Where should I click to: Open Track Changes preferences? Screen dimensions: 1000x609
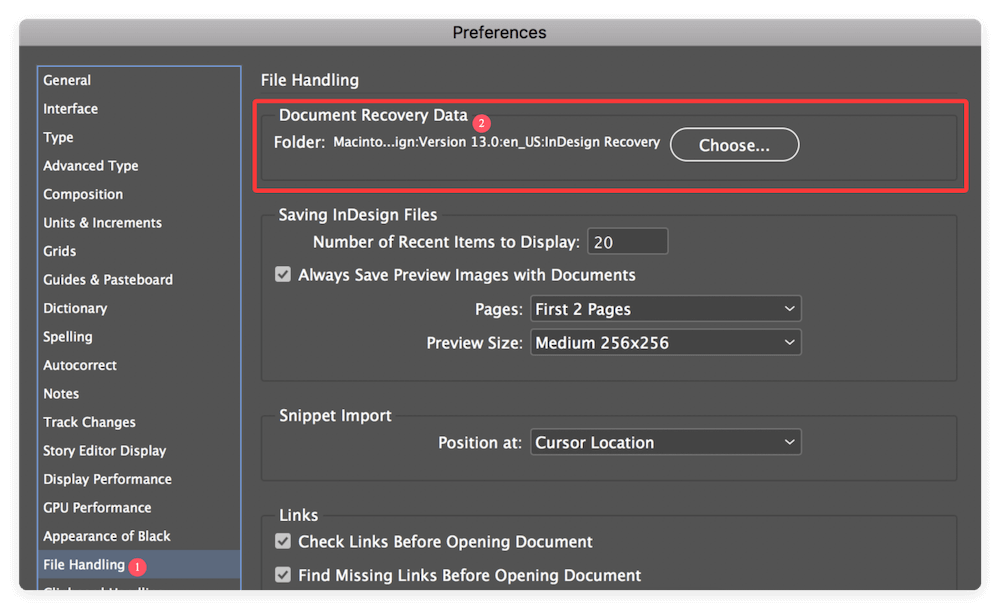[89, 422]
